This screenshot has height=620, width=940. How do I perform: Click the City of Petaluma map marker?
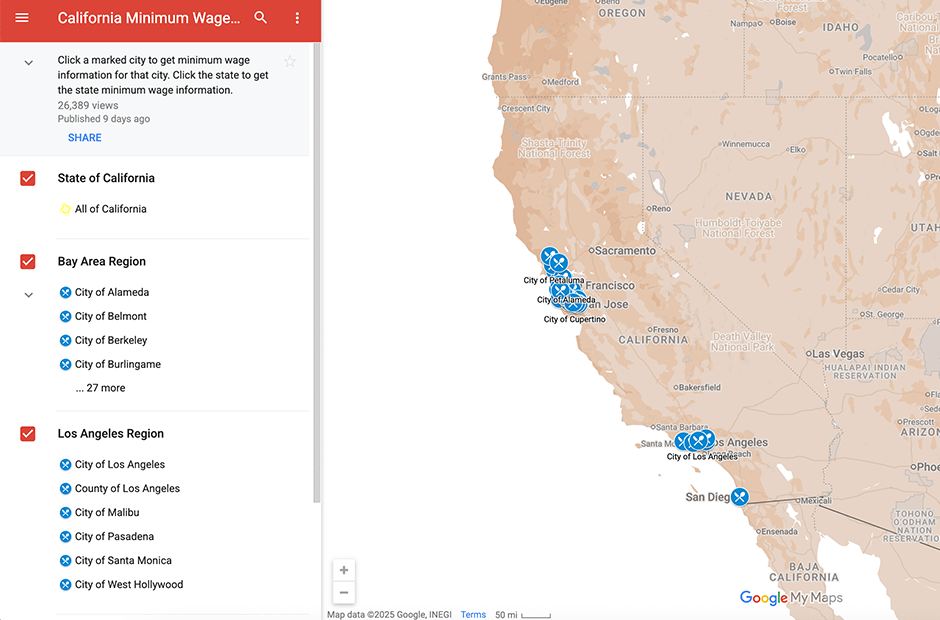point(549,257)
